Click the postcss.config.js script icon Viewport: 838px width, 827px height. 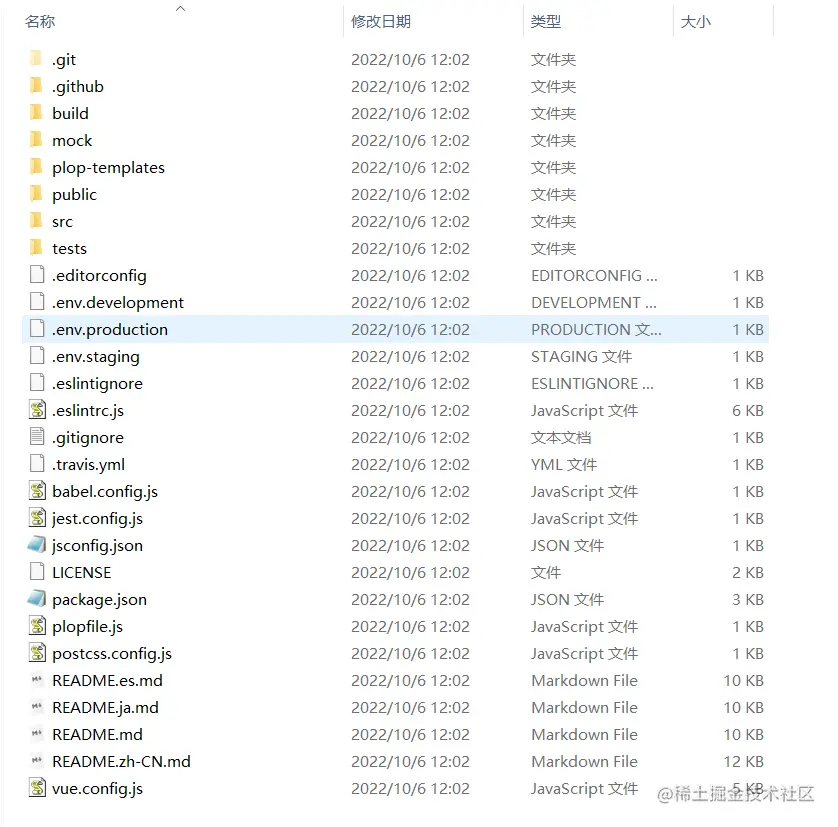tap(37, 652)
